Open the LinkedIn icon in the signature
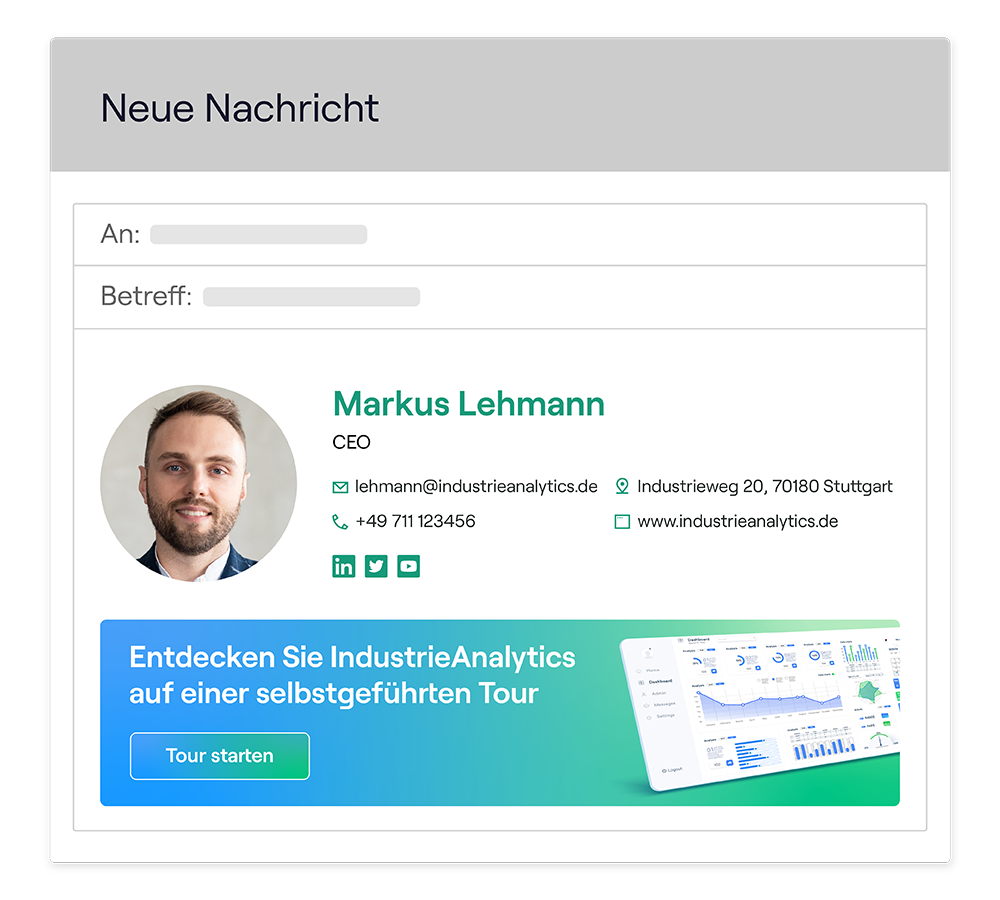 pos(343,566)
